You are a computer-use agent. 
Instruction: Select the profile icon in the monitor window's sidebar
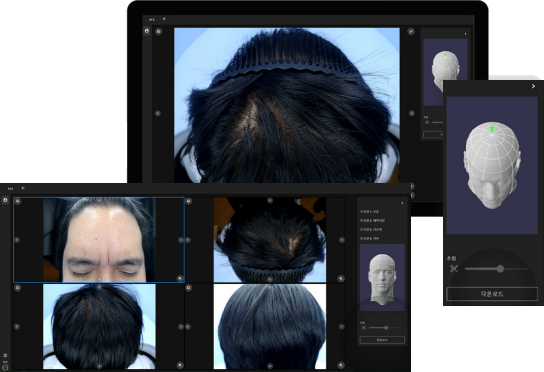click(x=147, y=31)
